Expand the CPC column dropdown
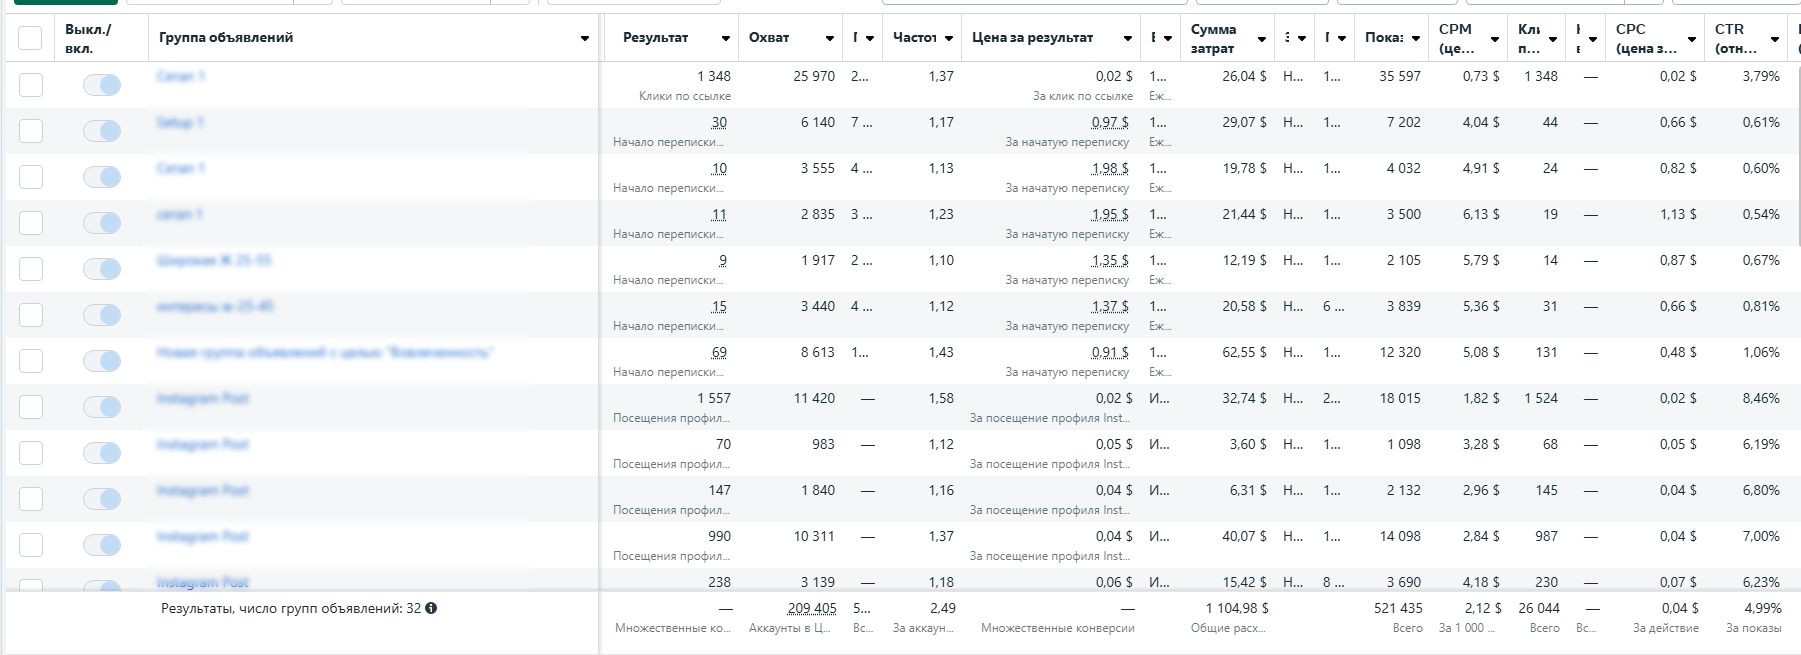Viewport: 1801px width, 655px height. (x=1692, y=39)
